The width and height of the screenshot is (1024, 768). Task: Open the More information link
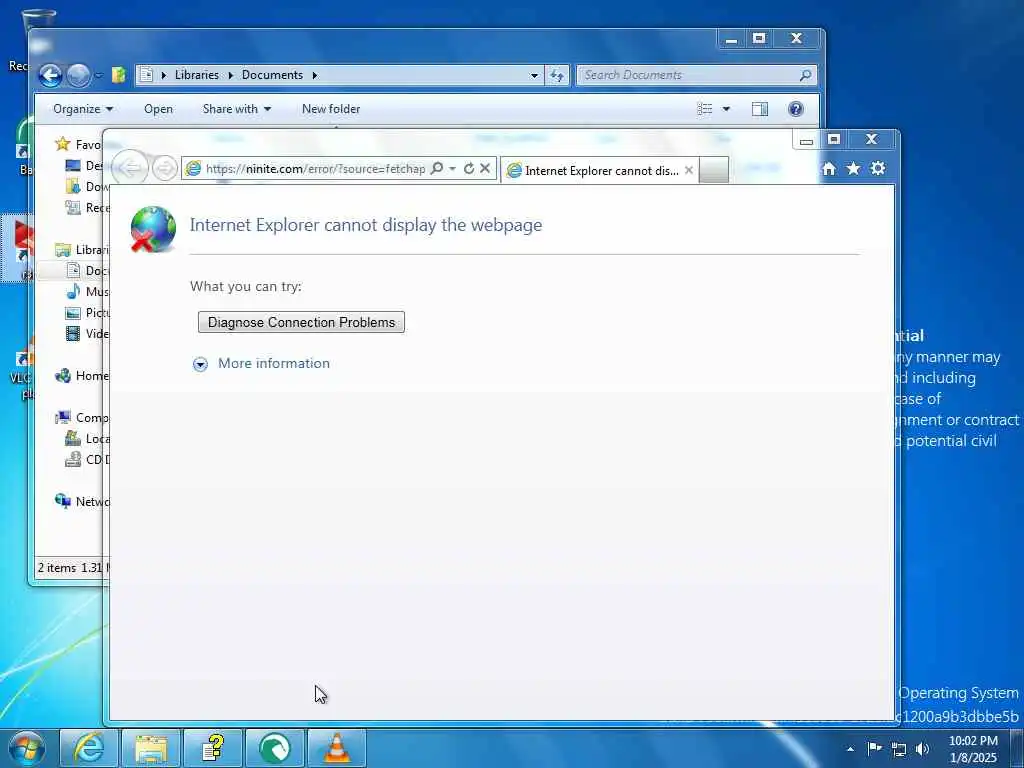point(274,363)
